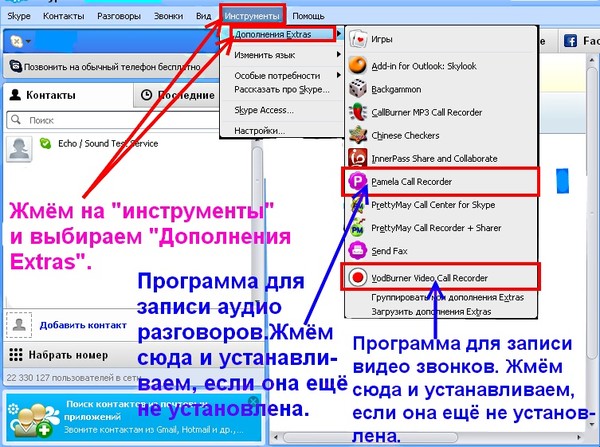Click the phone call icon in banner
This screenshot has width=600, height=447.
(15, 66)
